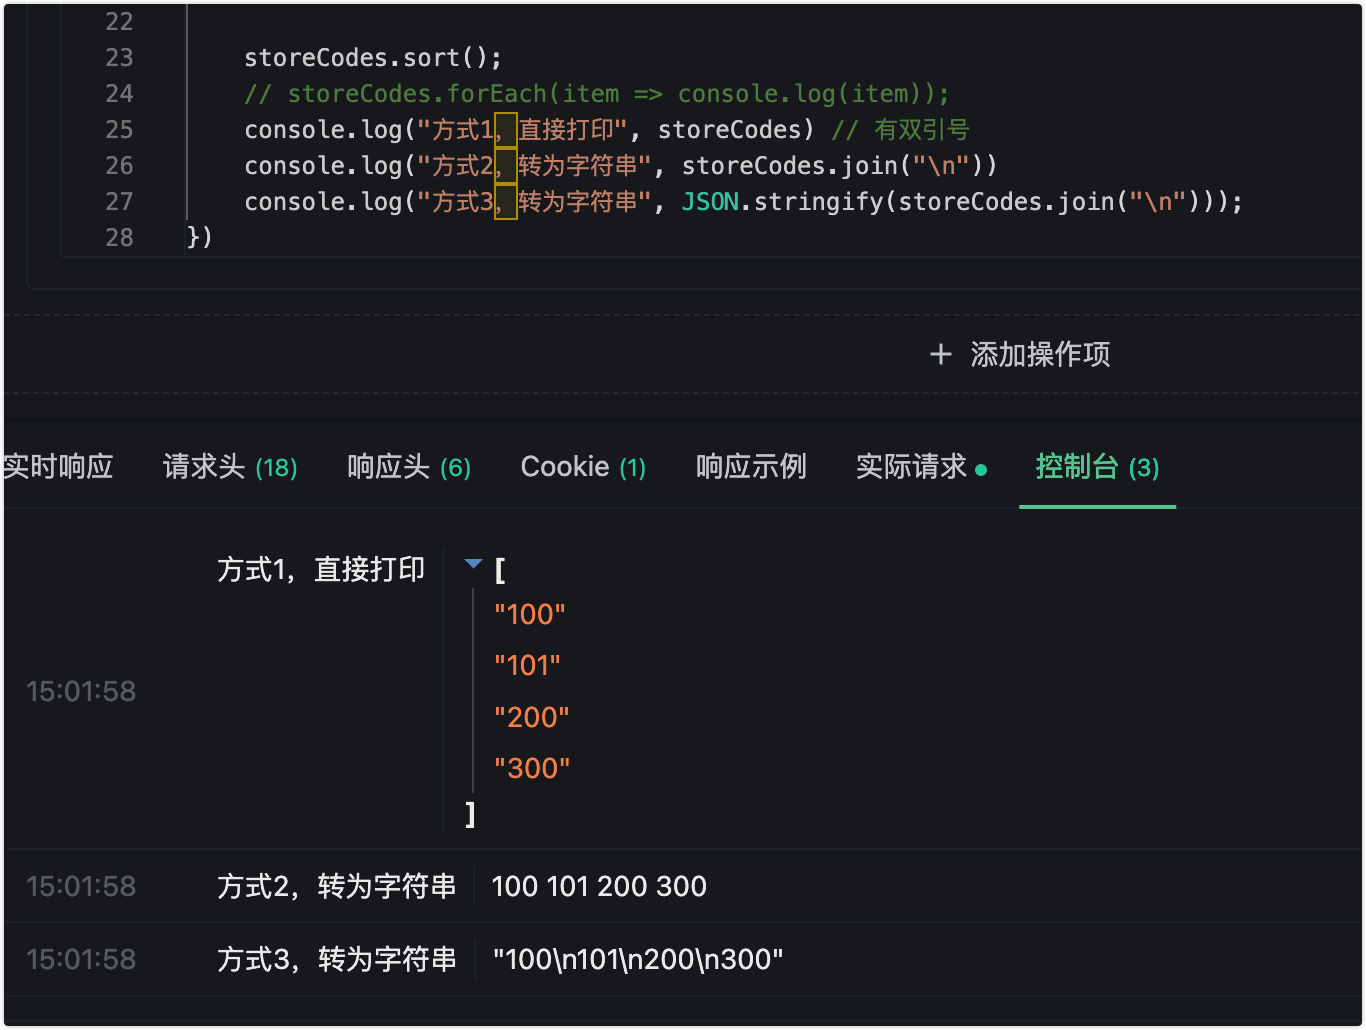
Task: Place cursor on storeCodes.sort(); line
Action: click(373, 57)
